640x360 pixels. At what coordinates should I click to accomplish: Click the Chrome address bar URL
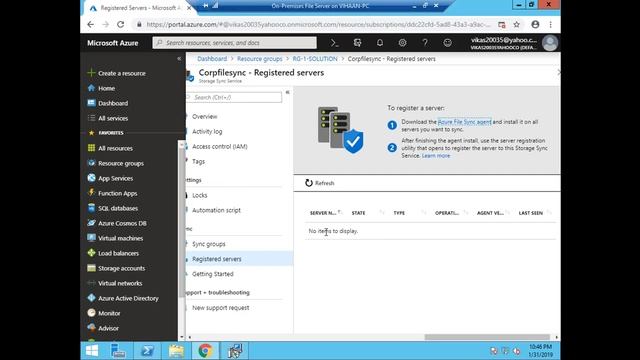click(x=318, y=24)
